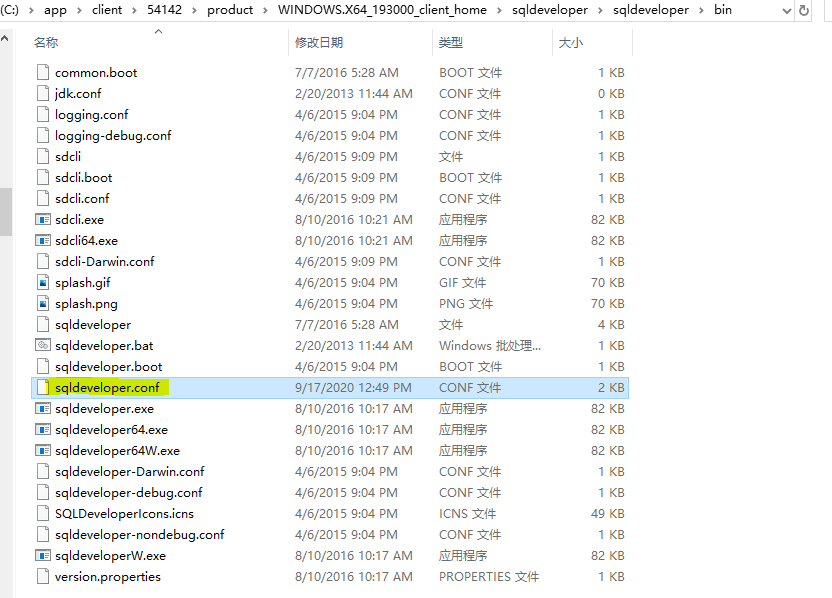This screenshot has width=832, height=598.
Task: Click the 'PROPERTIES 文件' type cell
Action: click(x=489, y=577)
